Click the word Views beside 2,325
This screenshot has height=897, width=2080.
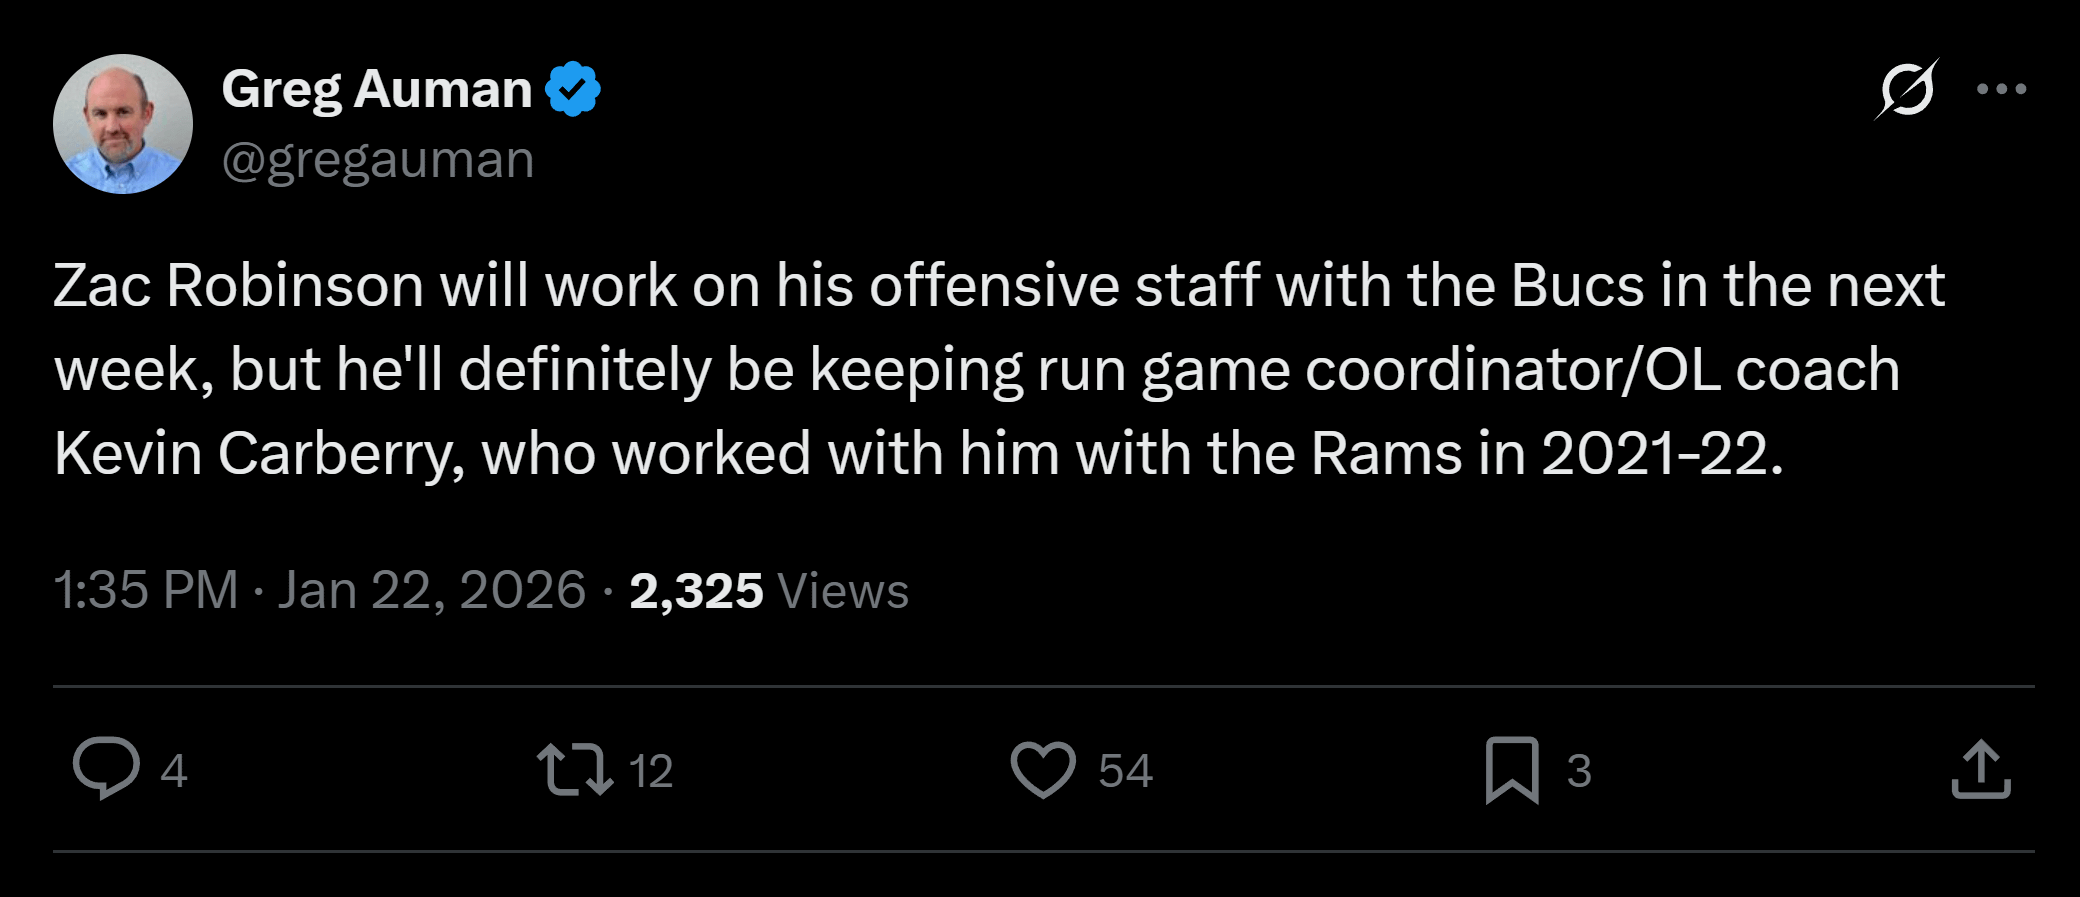click(843, 590)
